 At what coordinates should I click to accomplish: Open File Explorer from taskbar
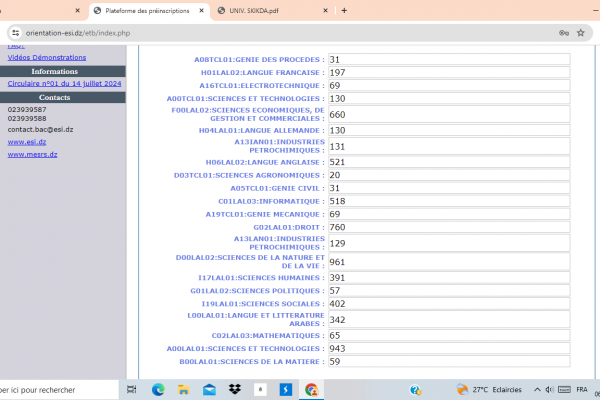pyautogui.click(x=184, y=390)
